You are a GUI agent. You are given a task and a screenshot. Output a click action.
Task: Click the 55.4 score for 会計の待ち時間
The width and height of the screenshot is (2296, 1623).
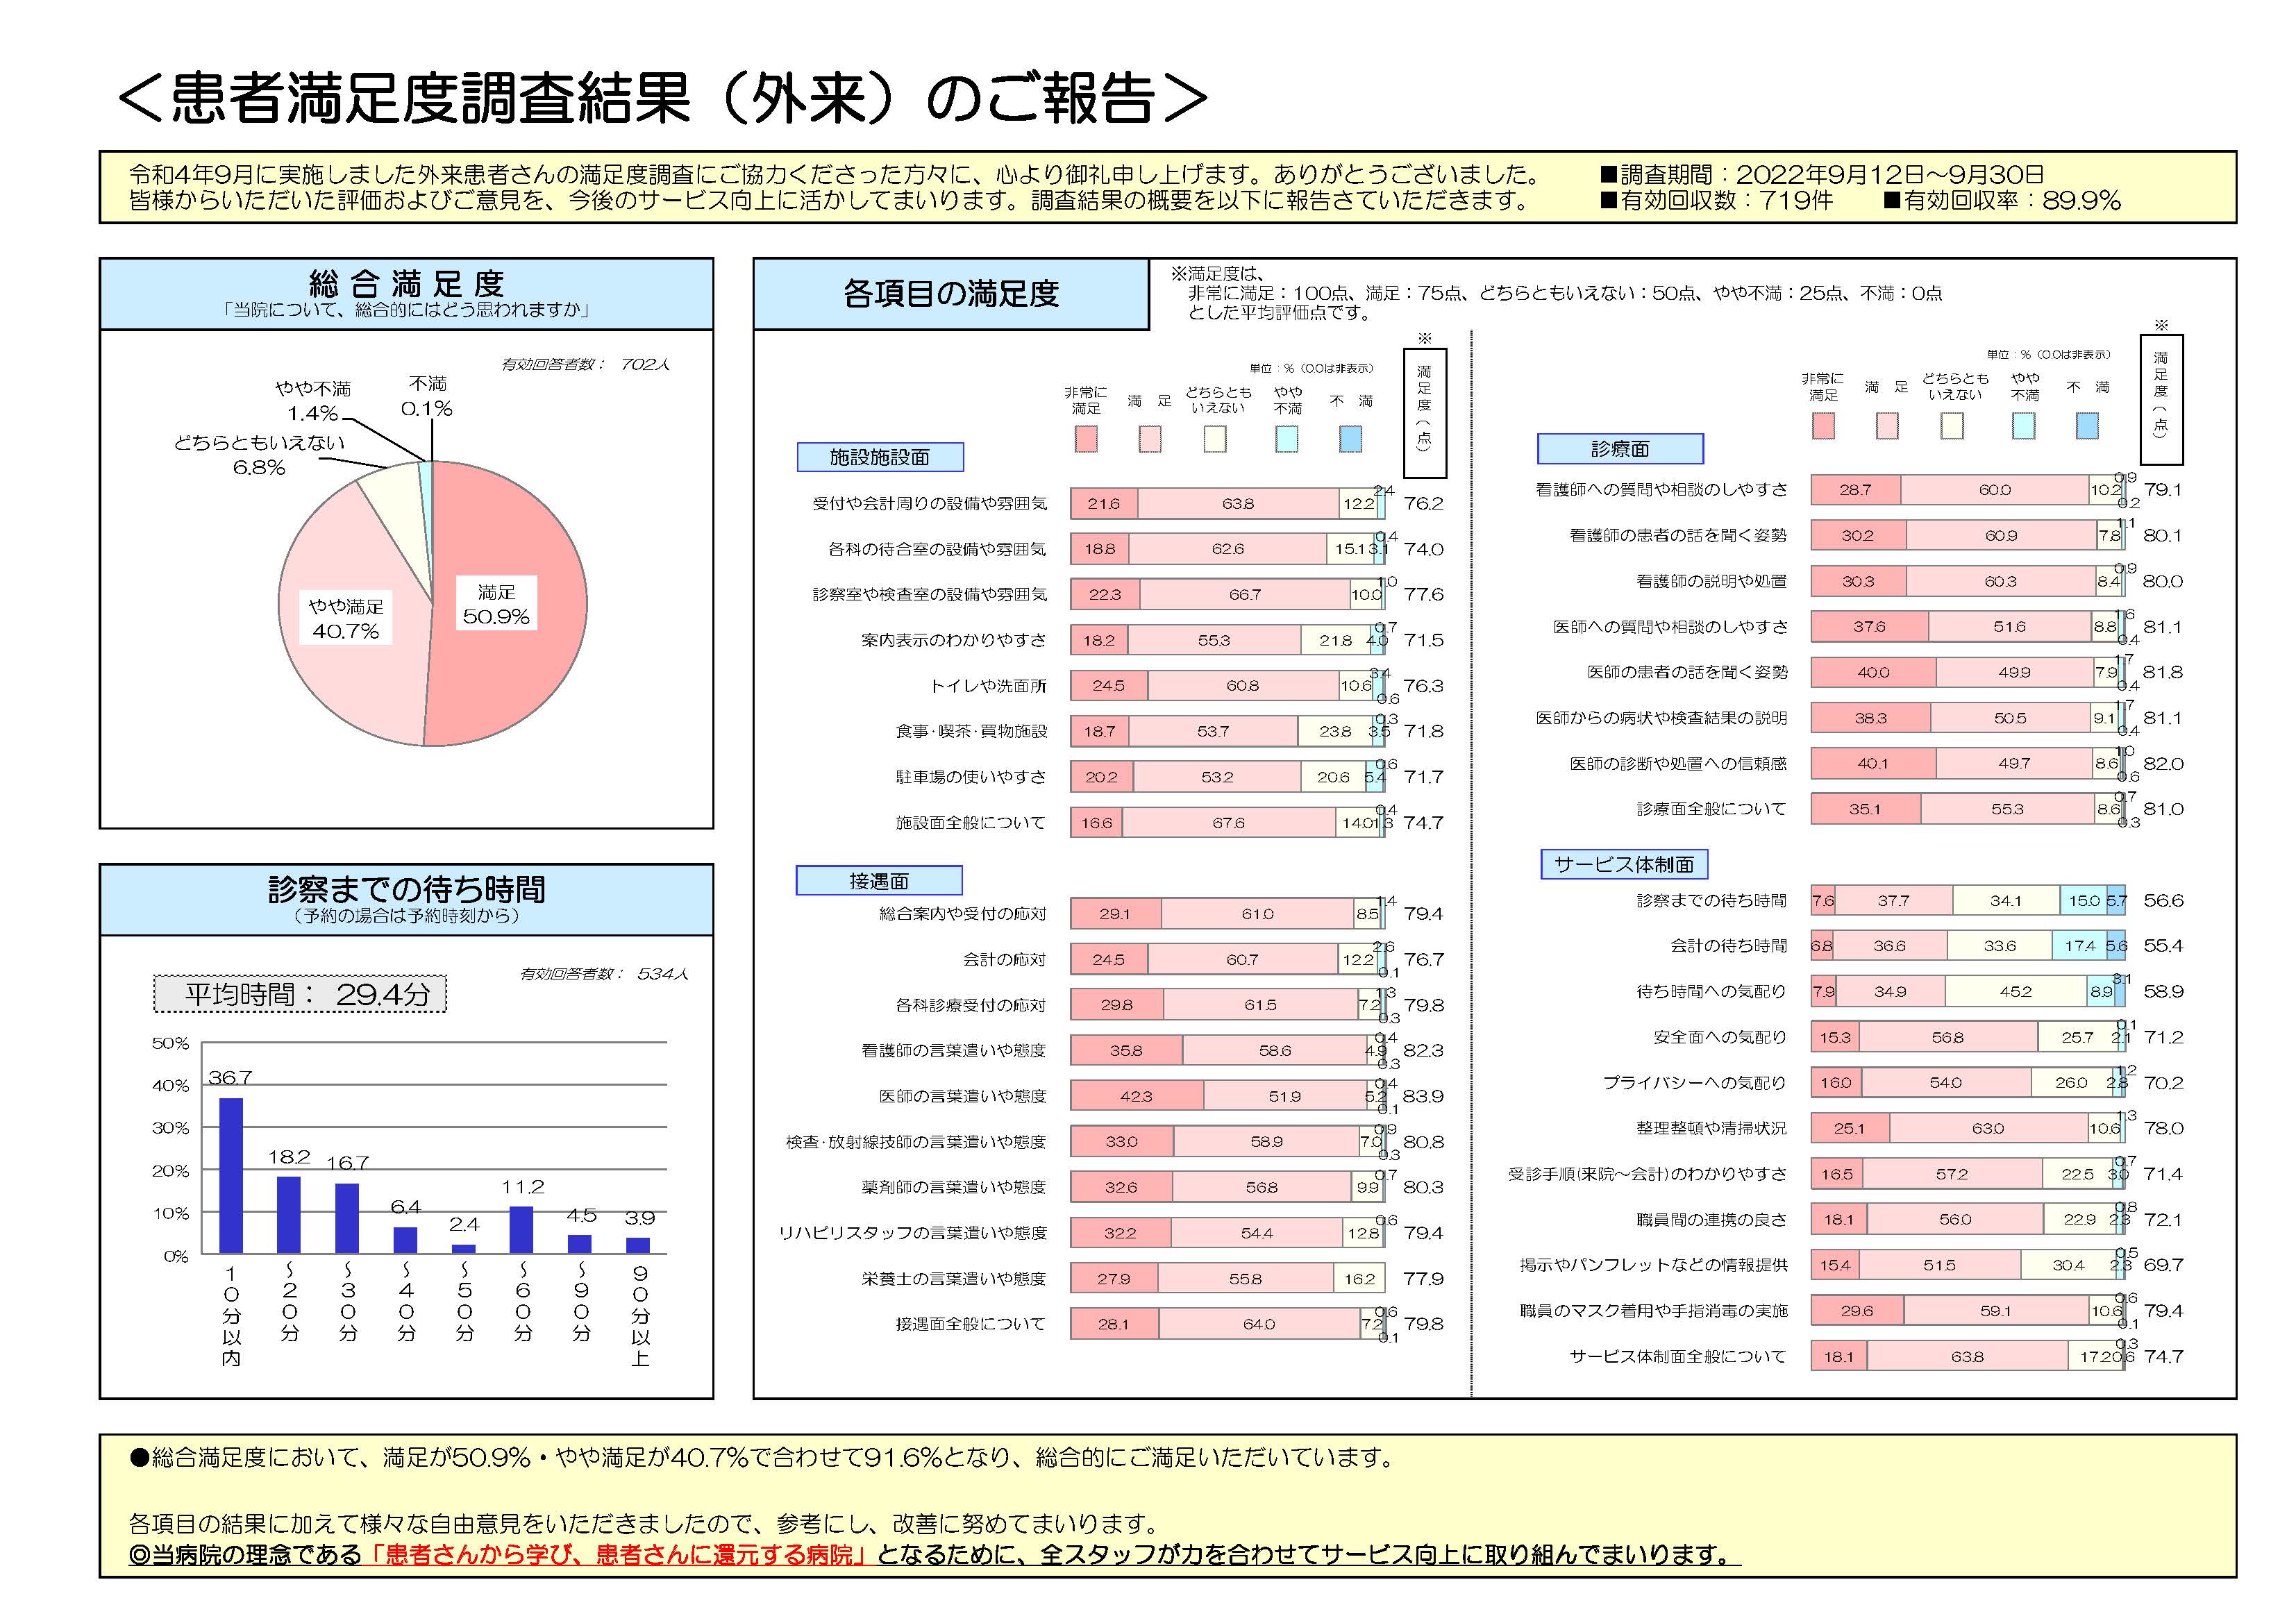[2163, 945]
